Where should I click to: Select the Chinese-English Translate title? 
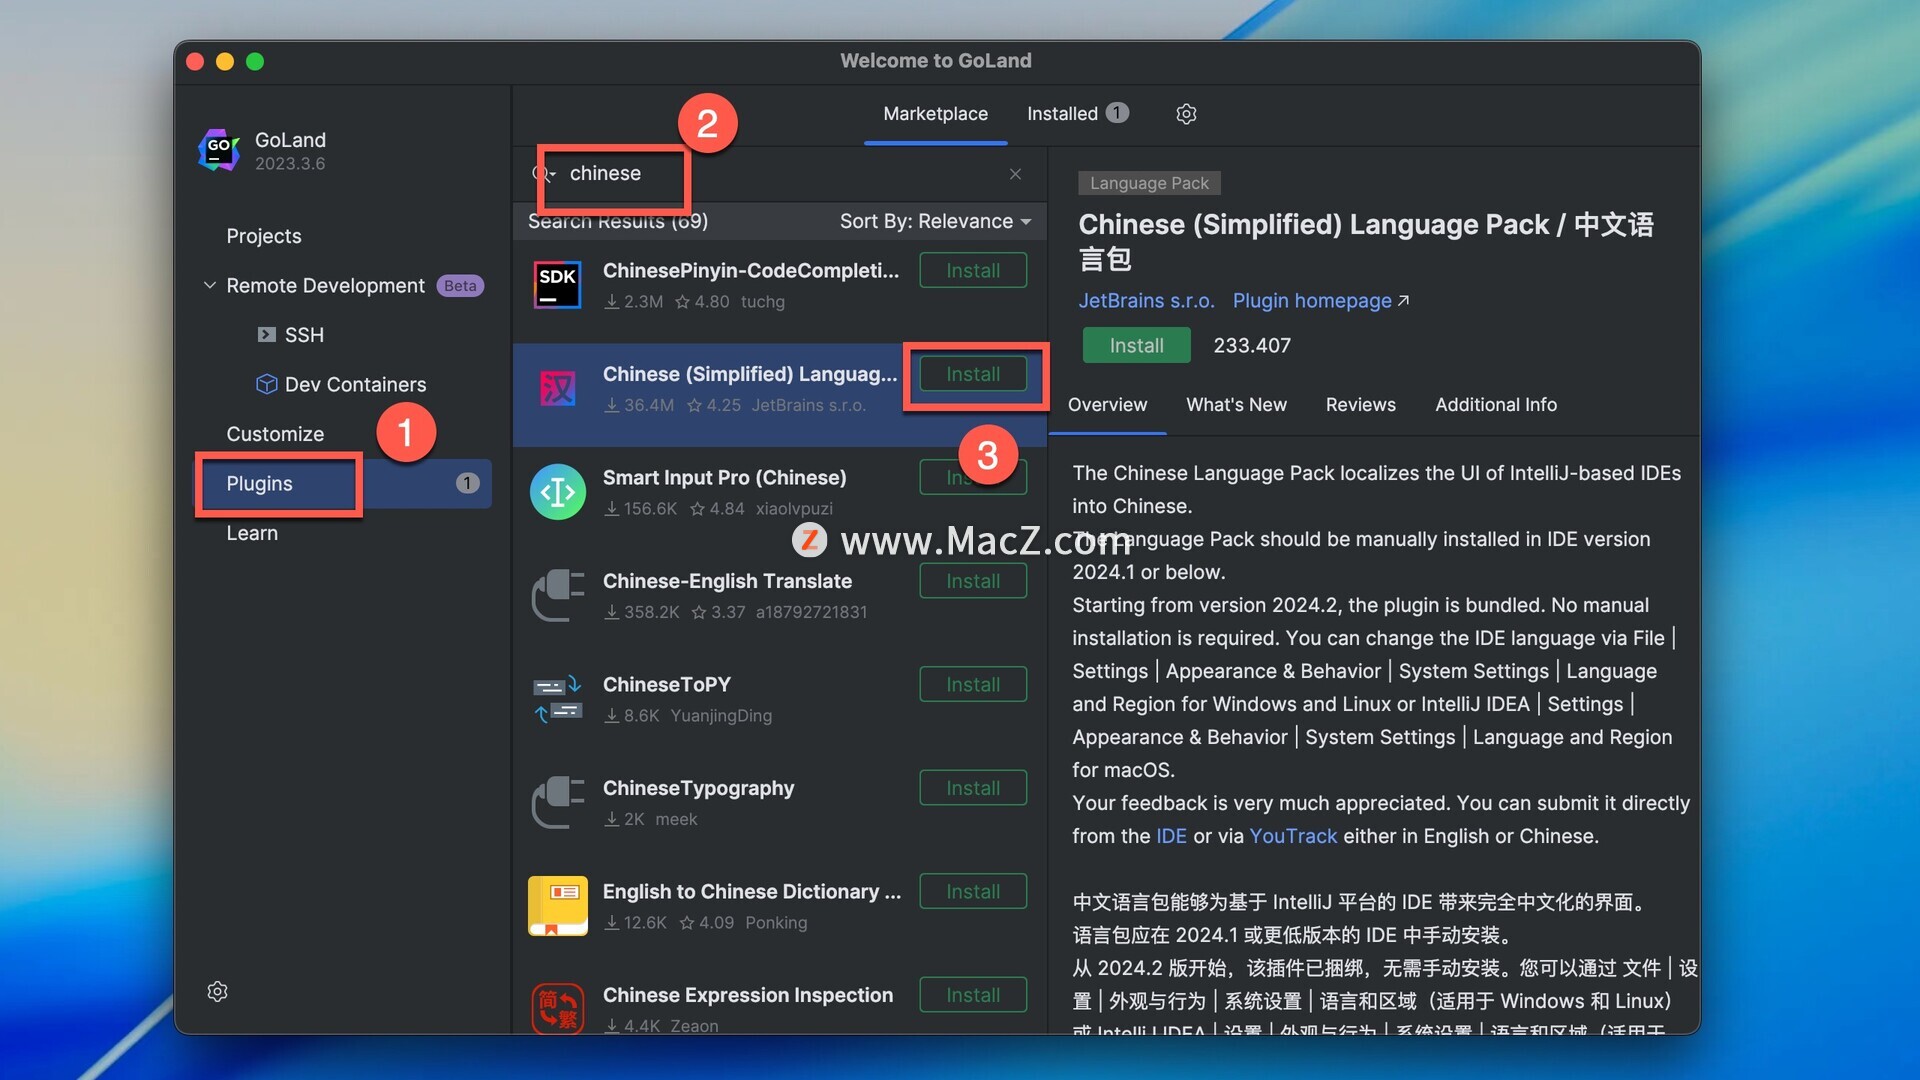pos(727,581)
